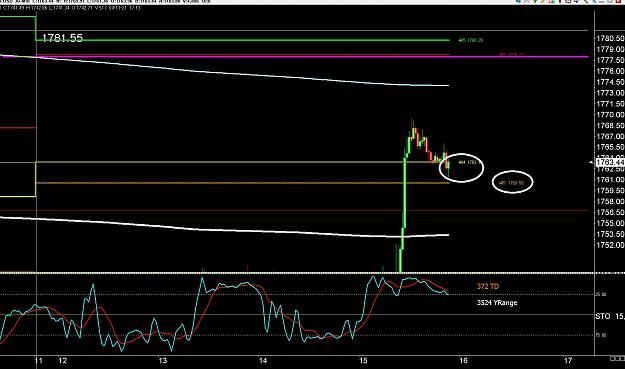The image size is (625, 369).
Task: Click the 1774.50 price axis label
Action: click(x=610, y=82)
